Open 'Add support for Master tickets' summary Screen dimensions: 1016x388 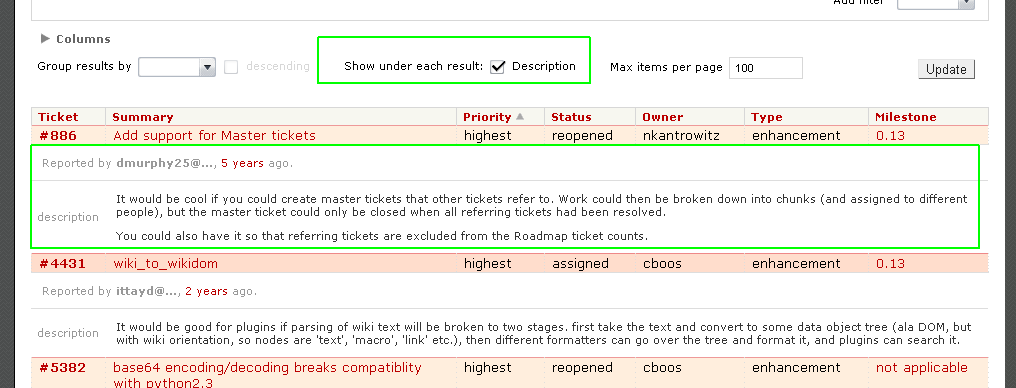point(214,135)
